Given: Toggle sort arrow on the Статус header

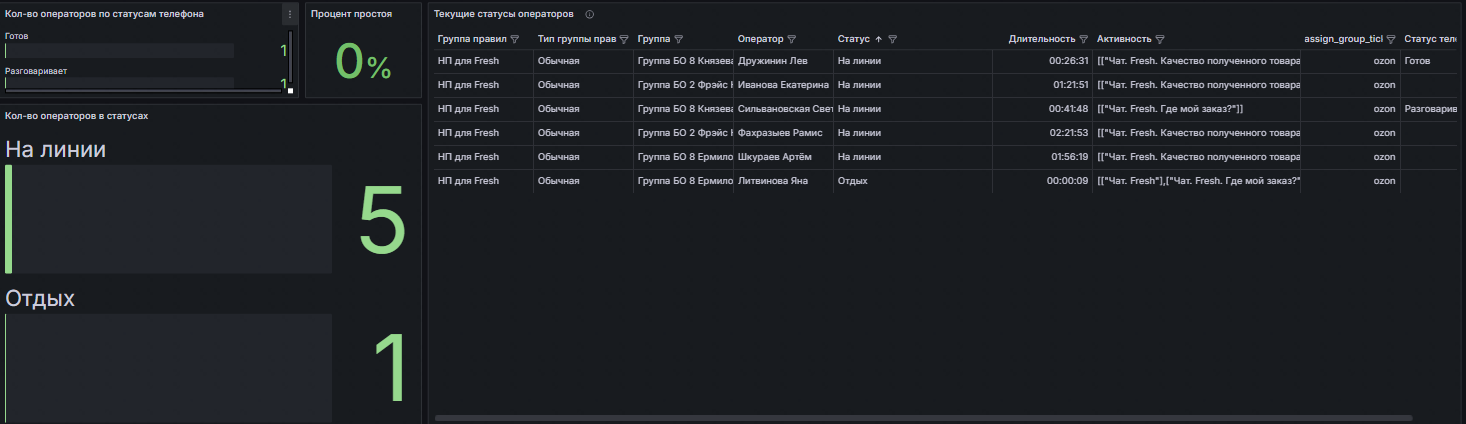Looking at the screenshot, I should (878, 39).
